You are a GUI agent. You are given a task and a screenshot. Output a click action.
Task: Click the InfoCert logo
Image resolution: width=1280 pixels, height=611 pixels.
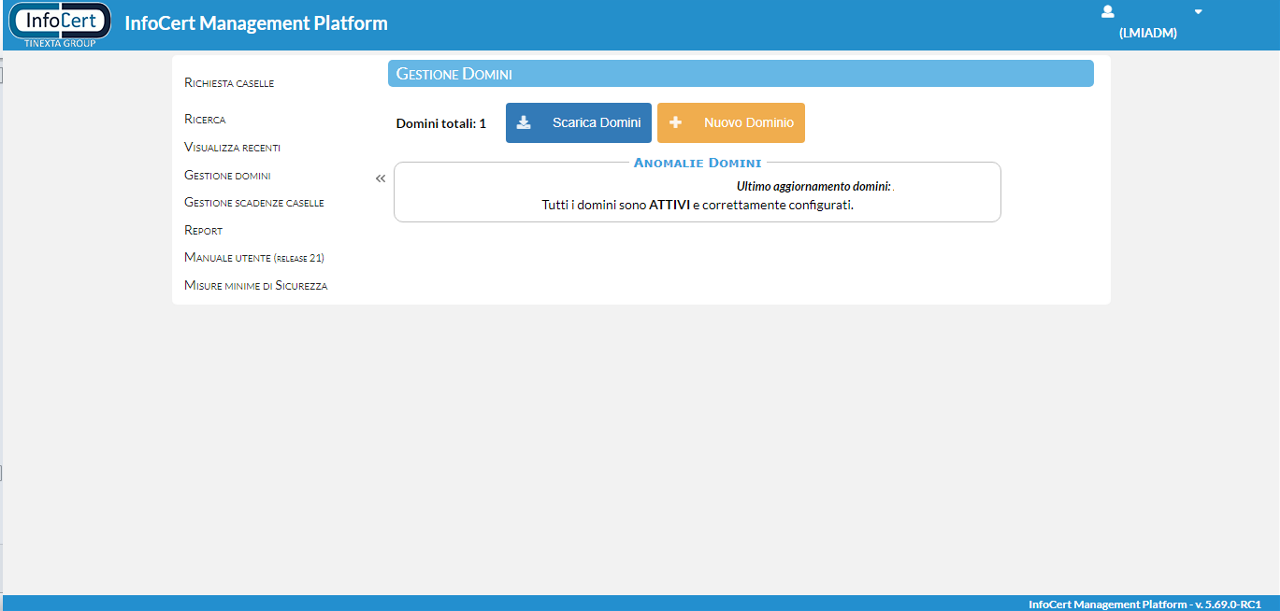[59, 23]
